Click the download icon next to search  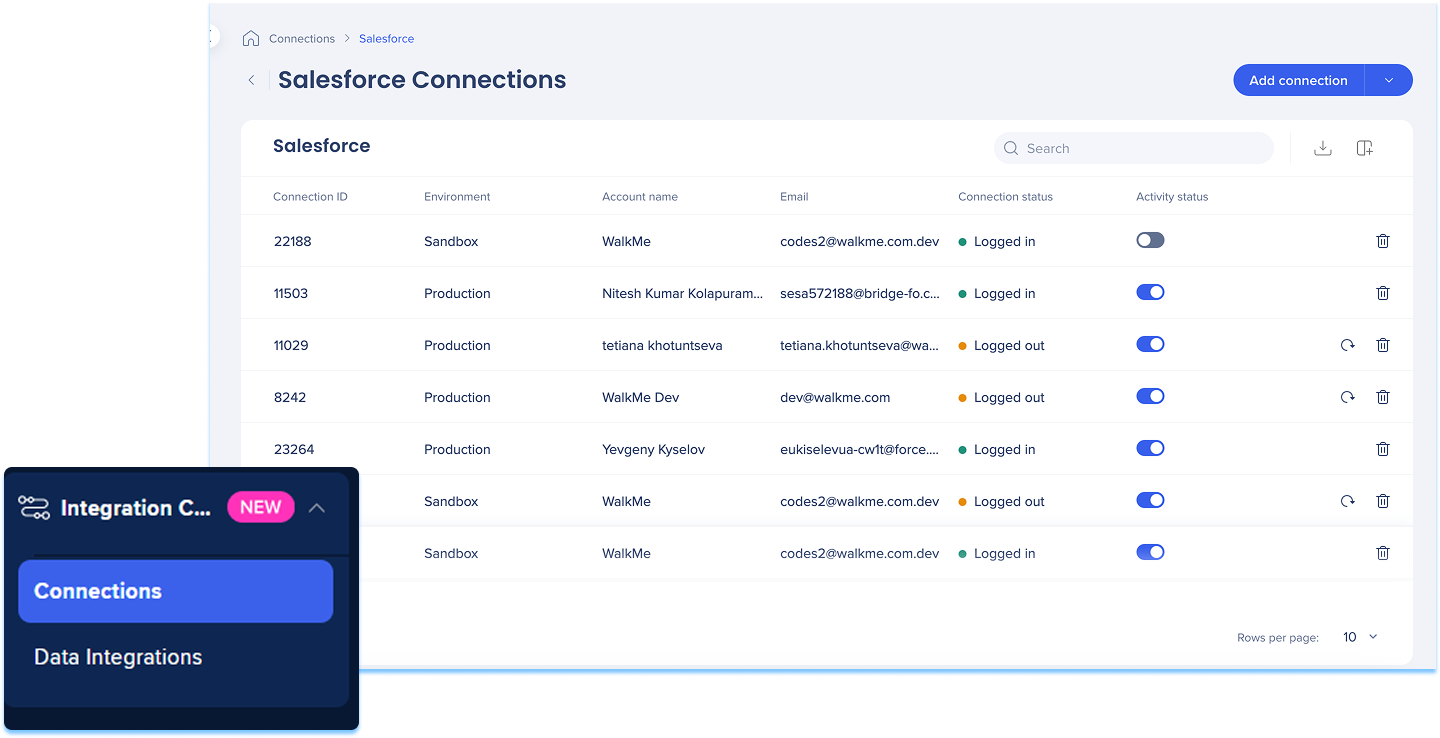pos(1323,148)
